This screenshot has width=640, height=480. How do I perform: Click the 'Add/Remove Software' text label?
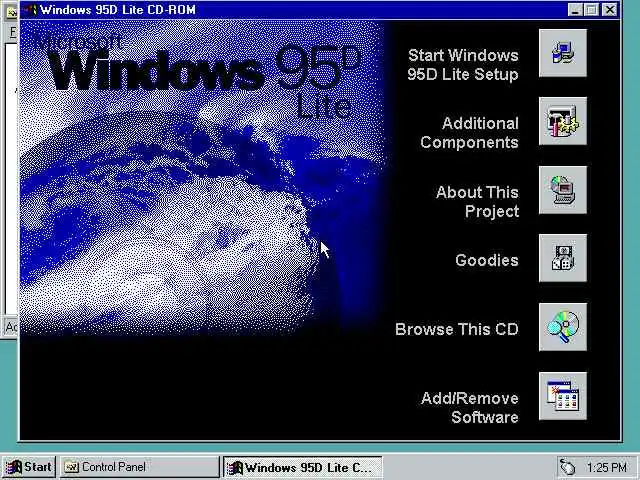point(469,407)
